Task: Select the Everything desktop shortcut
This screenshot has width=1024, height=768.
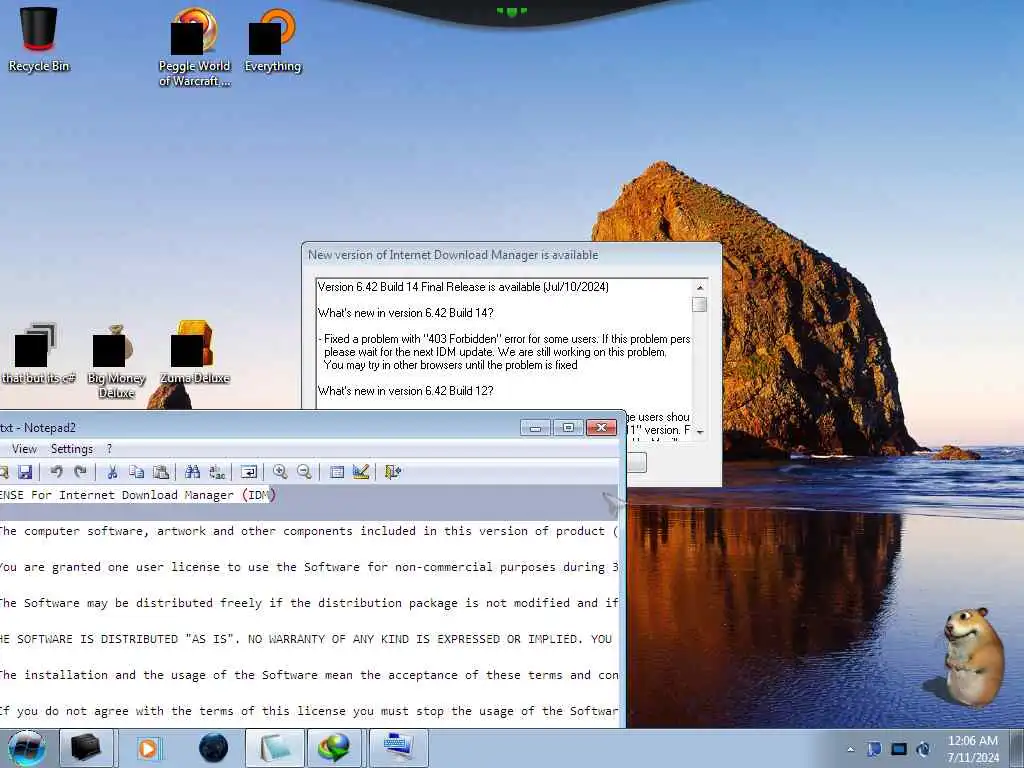Action: pos(273,39)
